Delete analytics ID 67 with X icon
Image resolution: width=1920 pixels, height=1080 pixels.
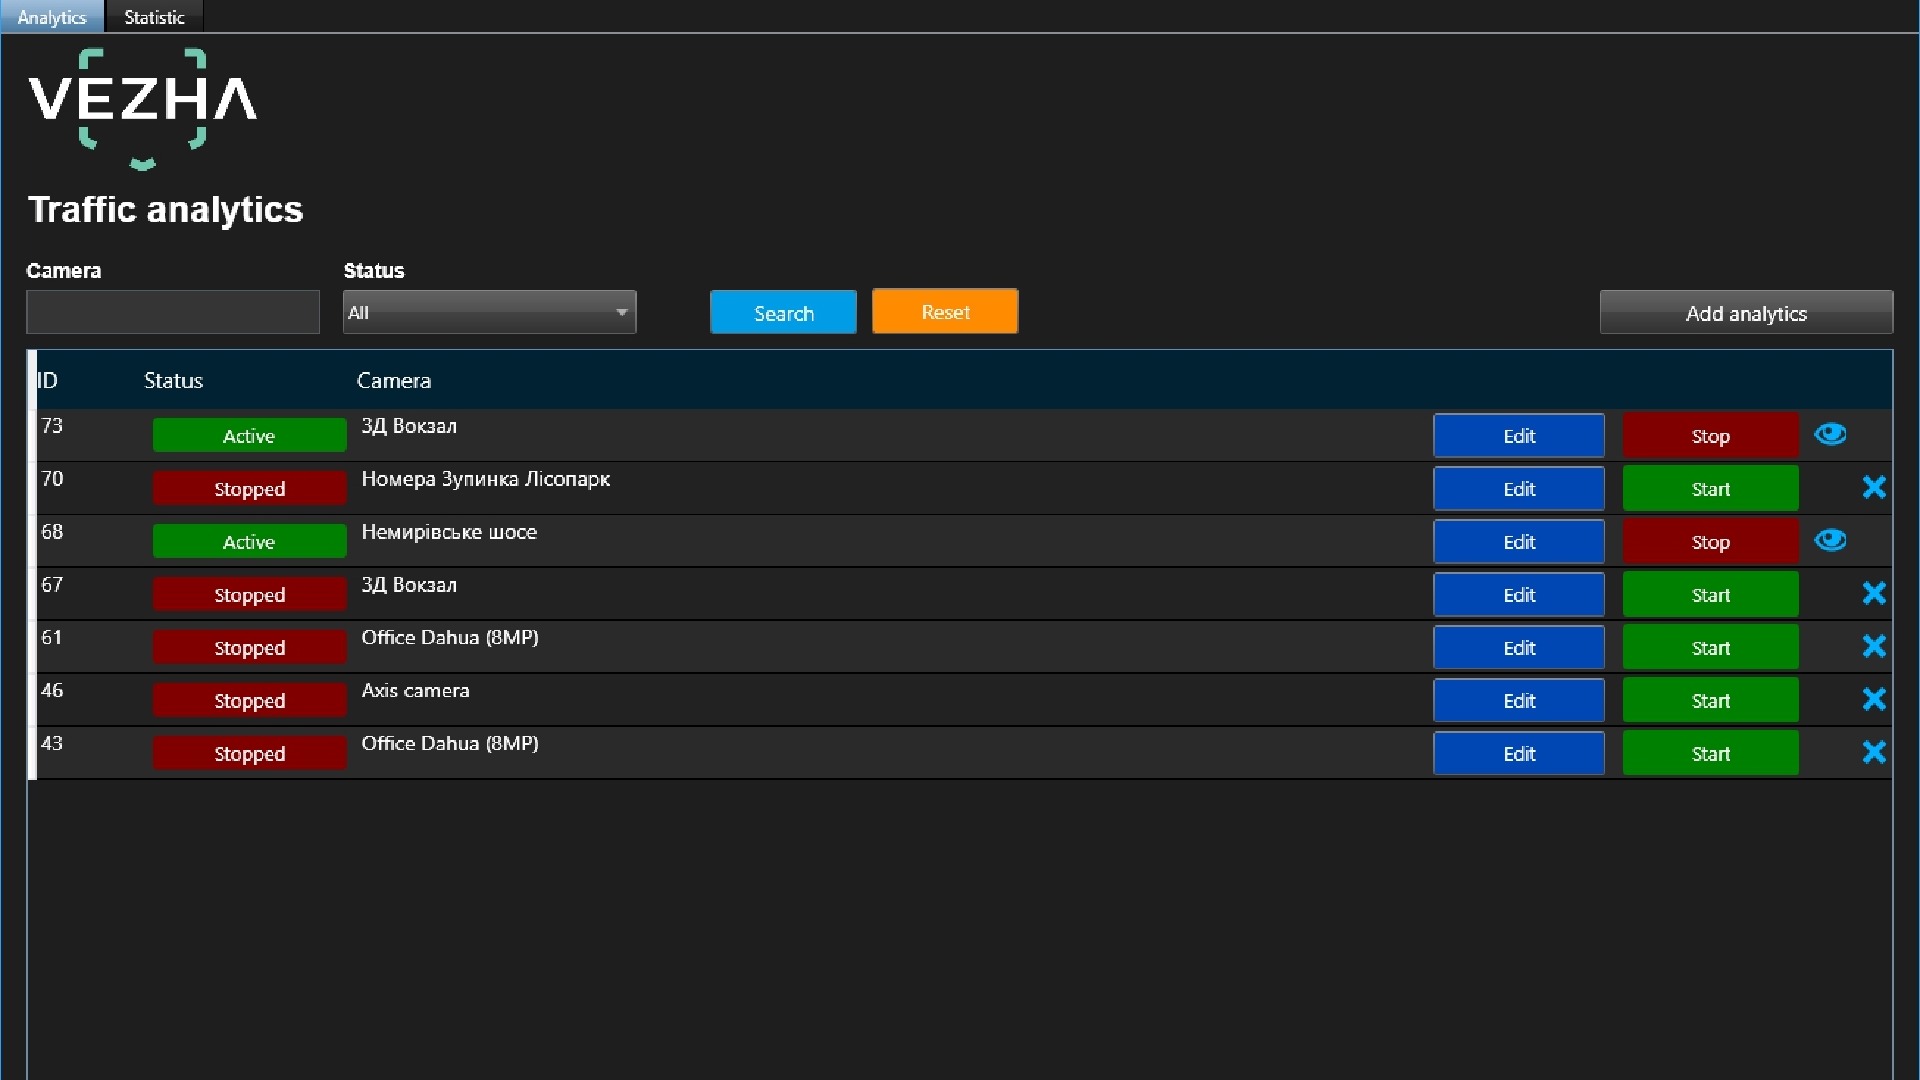[x=1874, y=593]
